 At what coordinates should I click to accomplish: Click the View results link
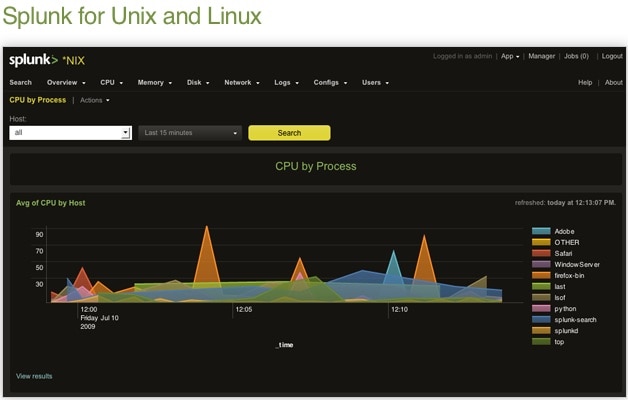coord(34,376)
